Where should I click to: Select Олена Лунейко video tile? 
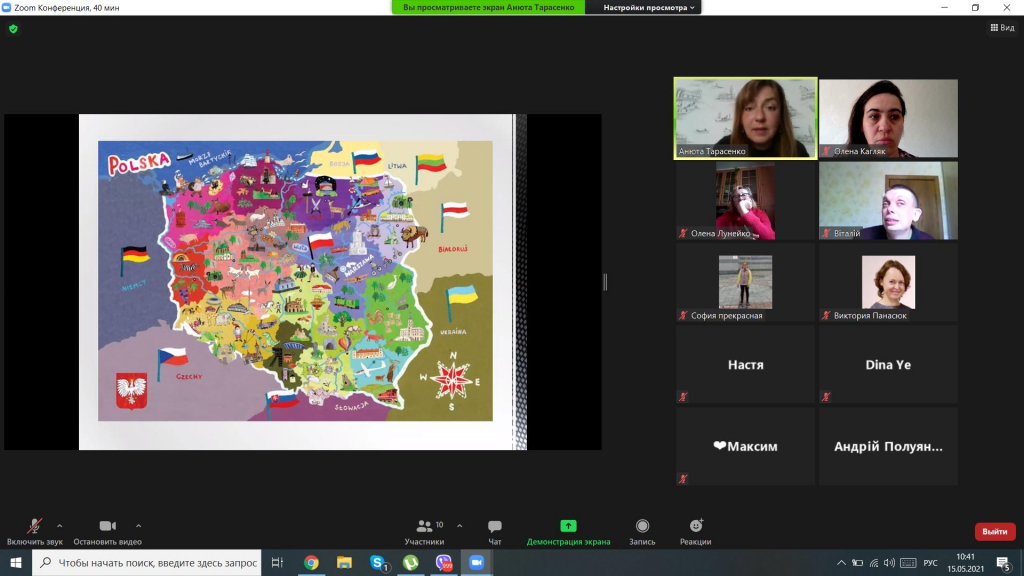click(x=745, y=200)
